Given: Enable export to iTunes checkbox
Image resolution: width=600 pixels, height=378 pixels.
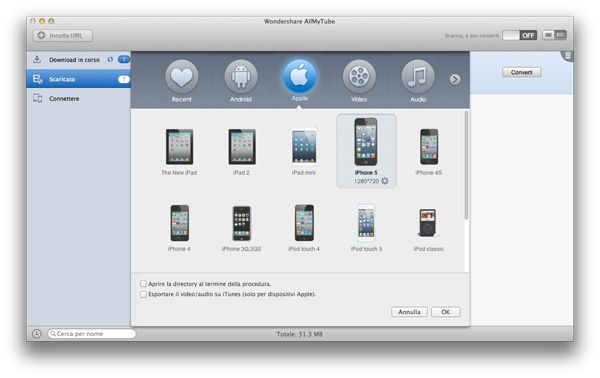Looking at the screenshot, I should (143, 294).
